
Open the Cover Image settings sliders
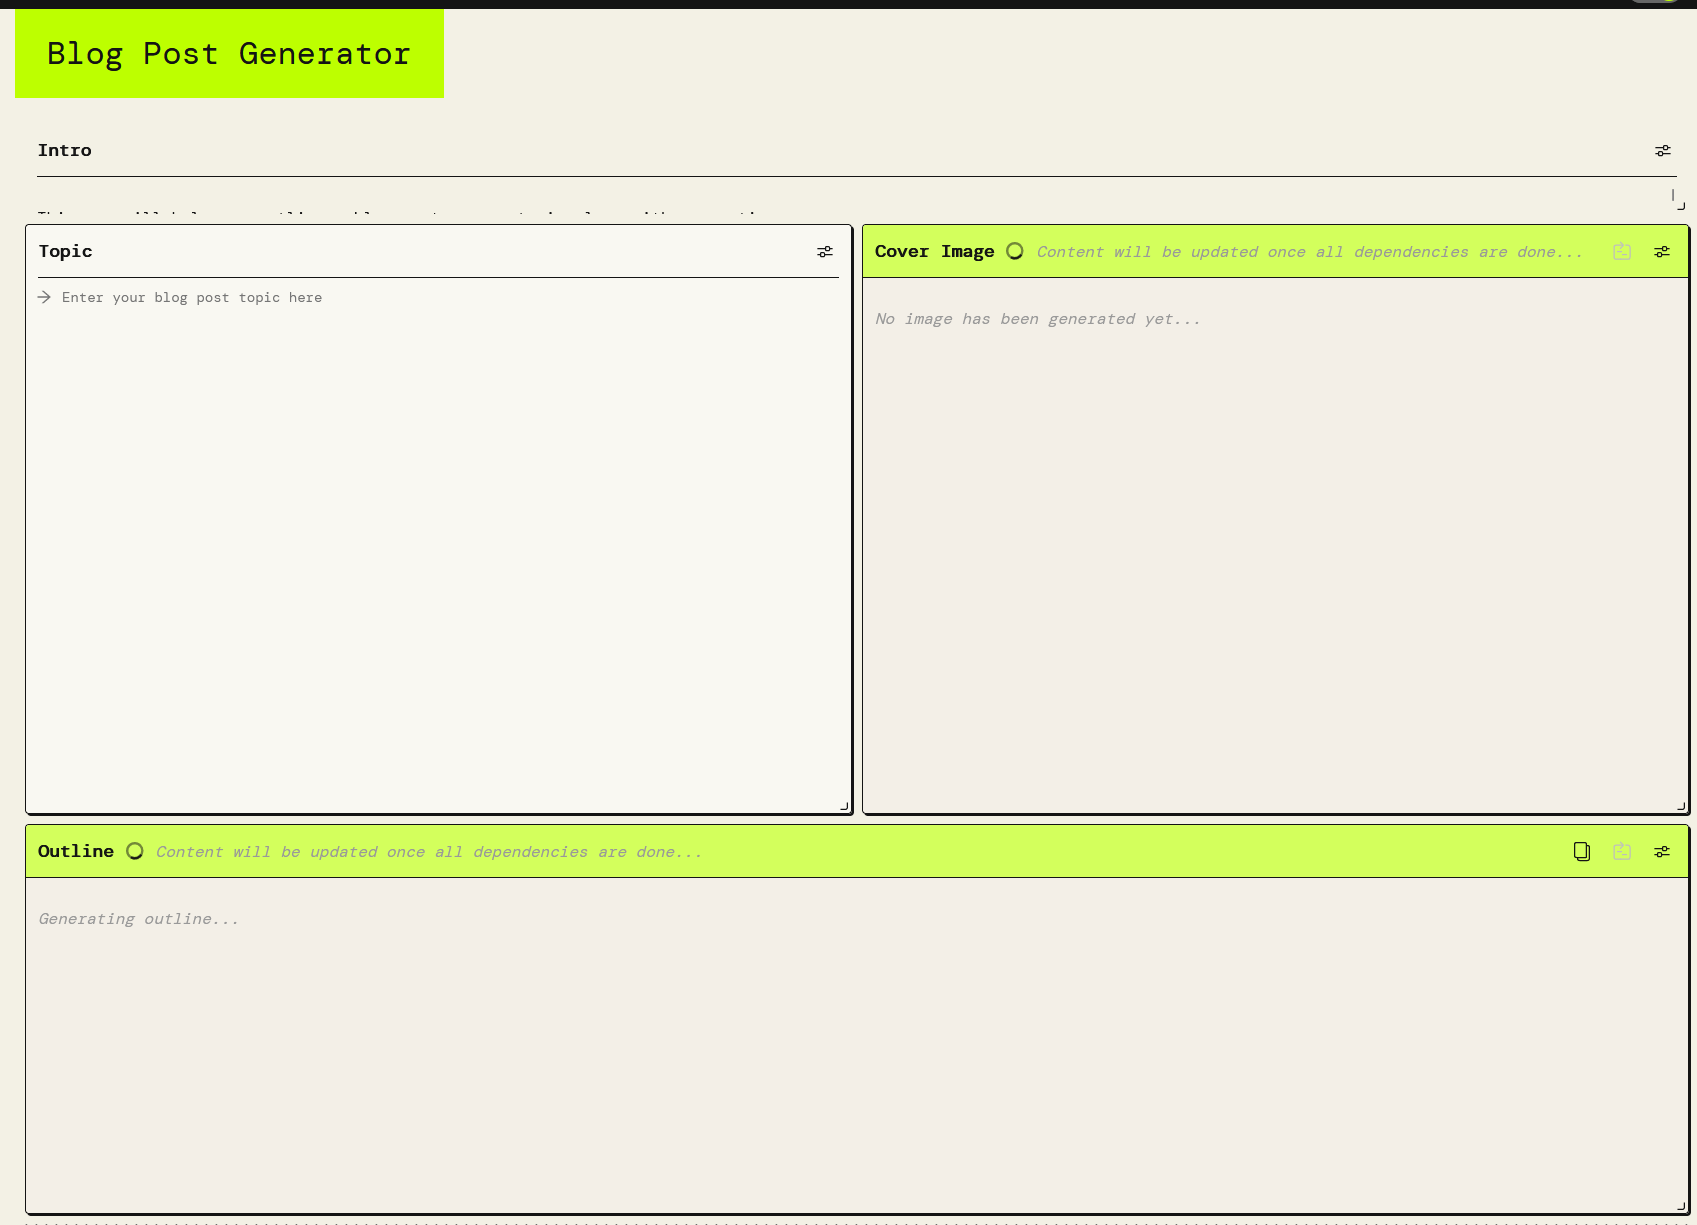[x=1661, y=251]
